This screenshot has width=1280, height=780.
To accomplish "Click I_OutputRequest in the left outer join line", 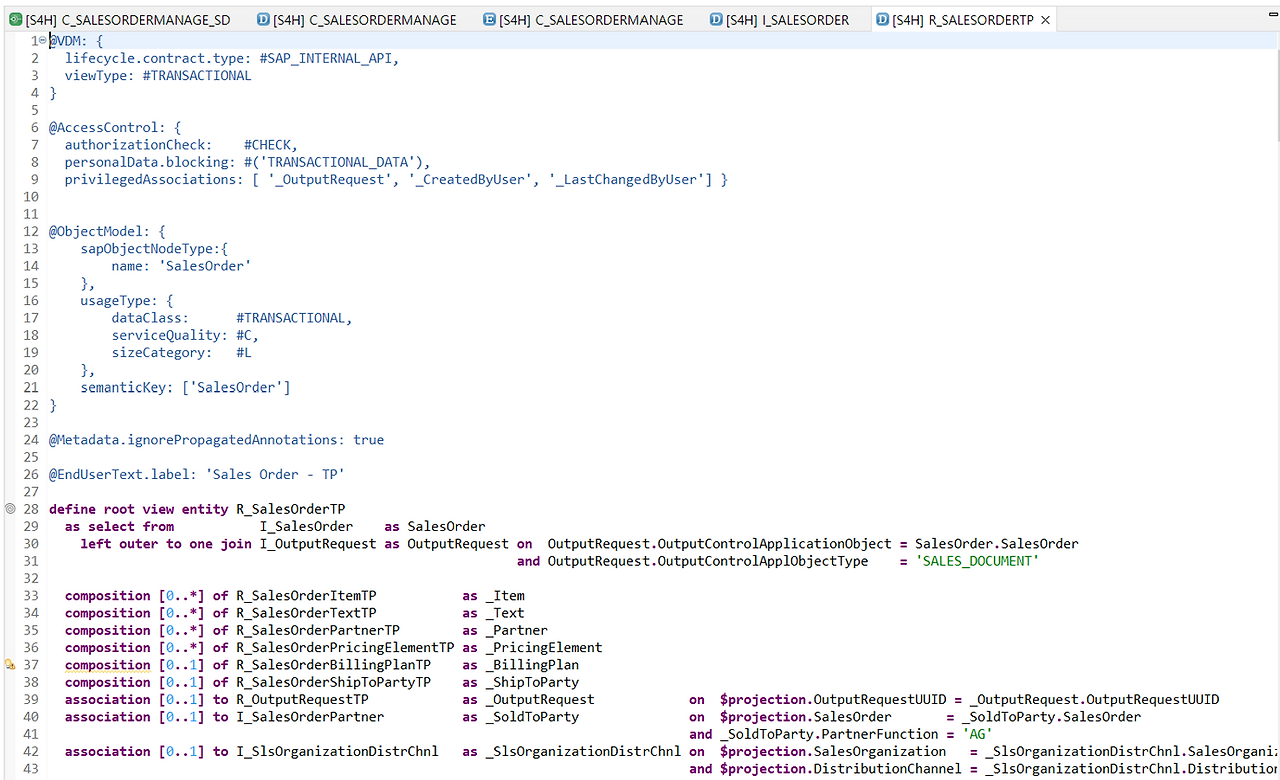I will [318, 544].
